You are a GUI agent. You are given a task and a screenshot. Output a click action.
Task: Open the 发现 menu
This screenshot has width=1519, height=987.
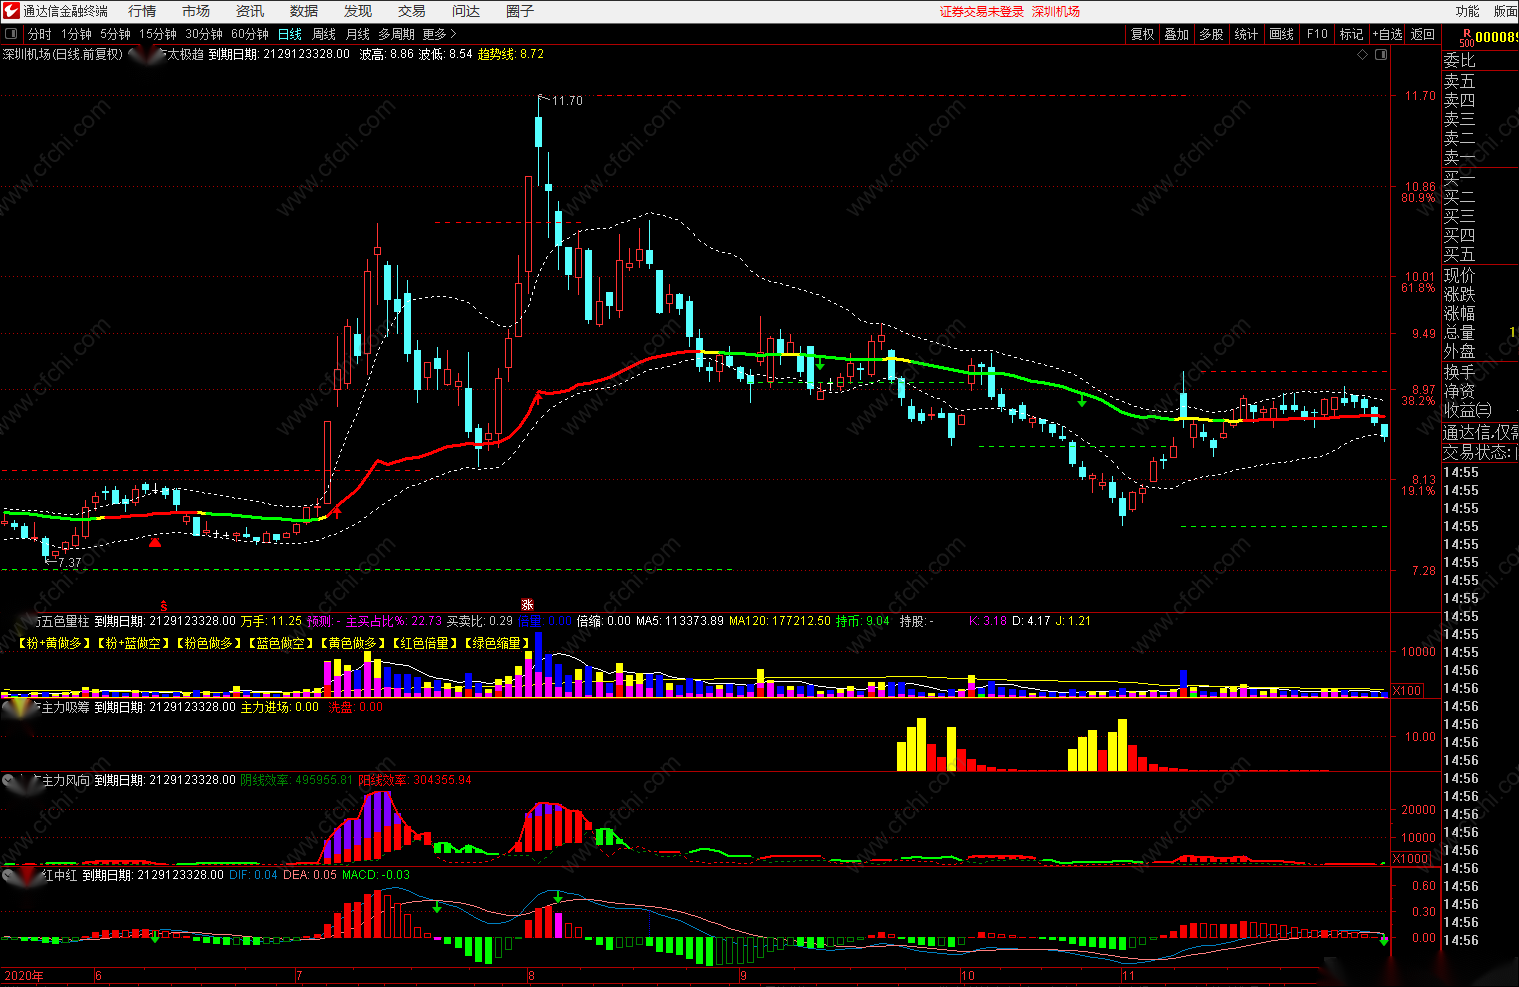tap(358, 11)
